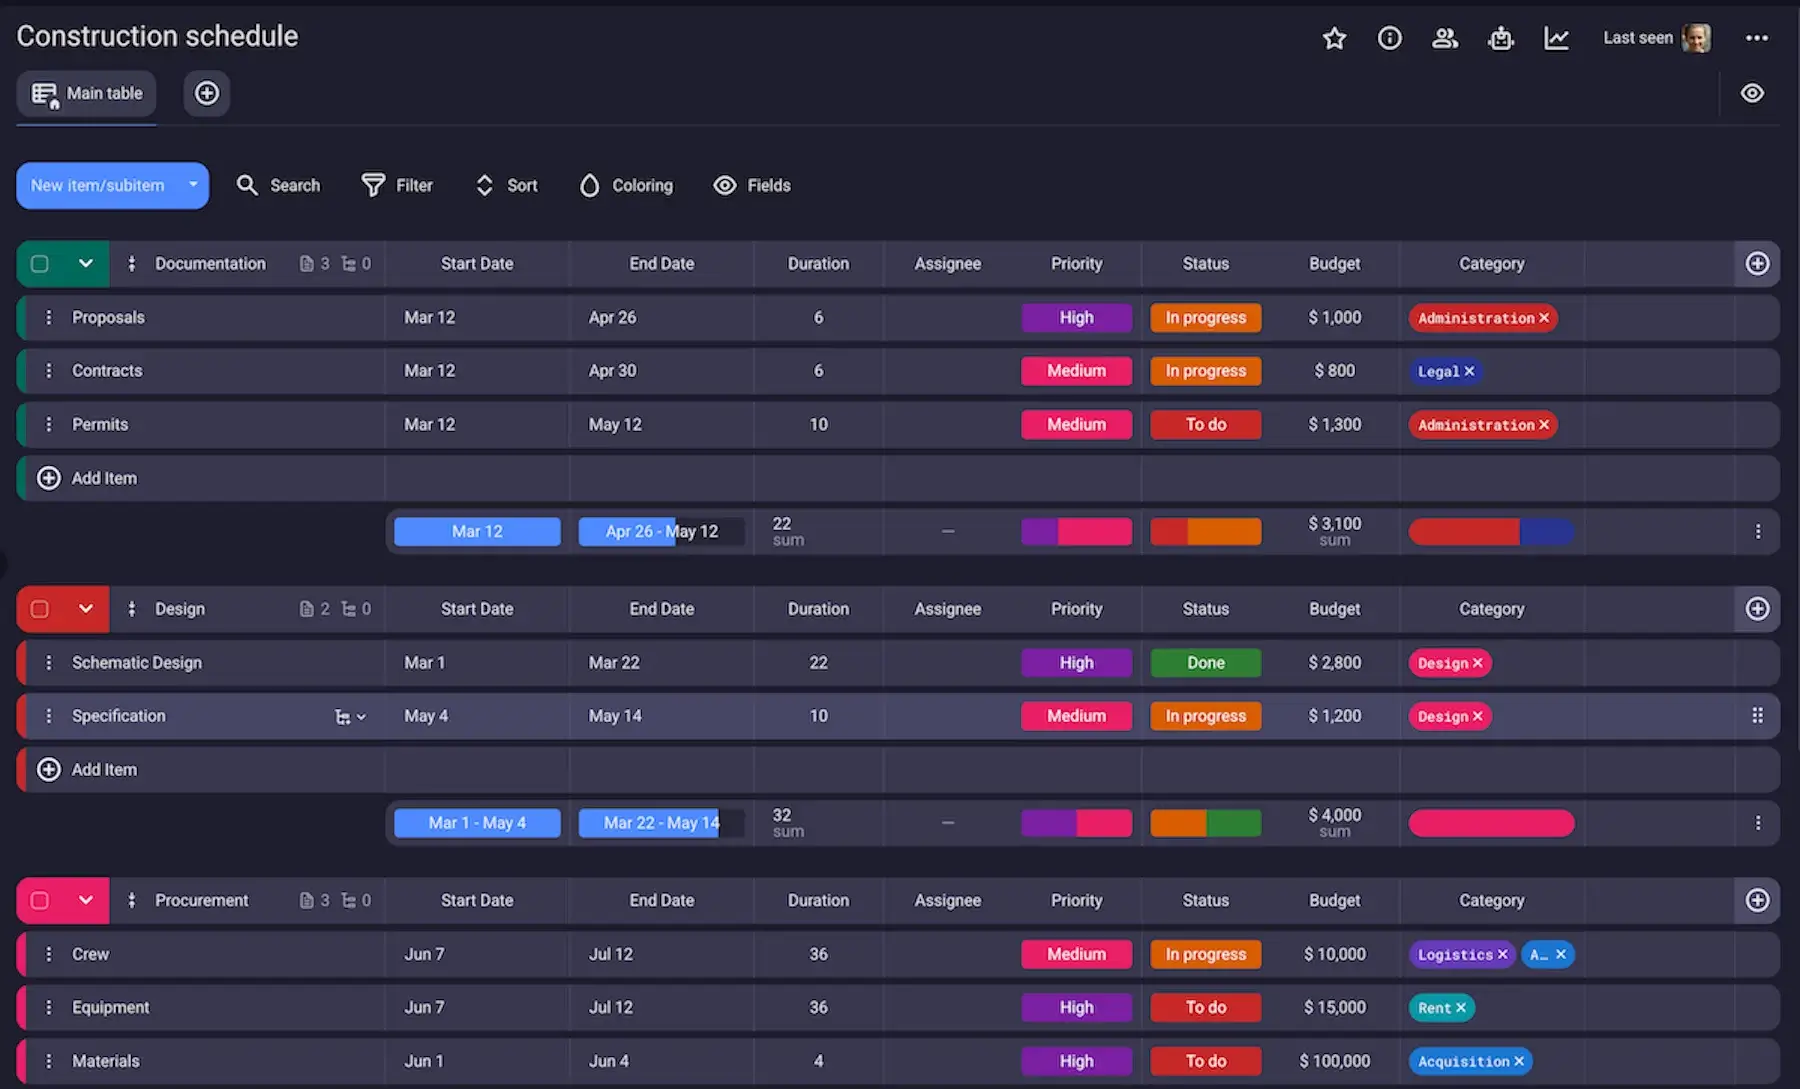This screenshot has height=1089, width=1800.
Task: Check the Design group checkbox
Action: click(x=40, y=609)
